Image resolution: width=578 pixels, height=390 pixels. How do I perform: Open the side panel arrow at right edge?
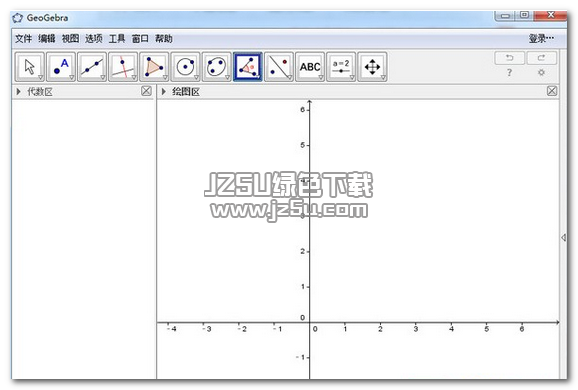[563, 237]
